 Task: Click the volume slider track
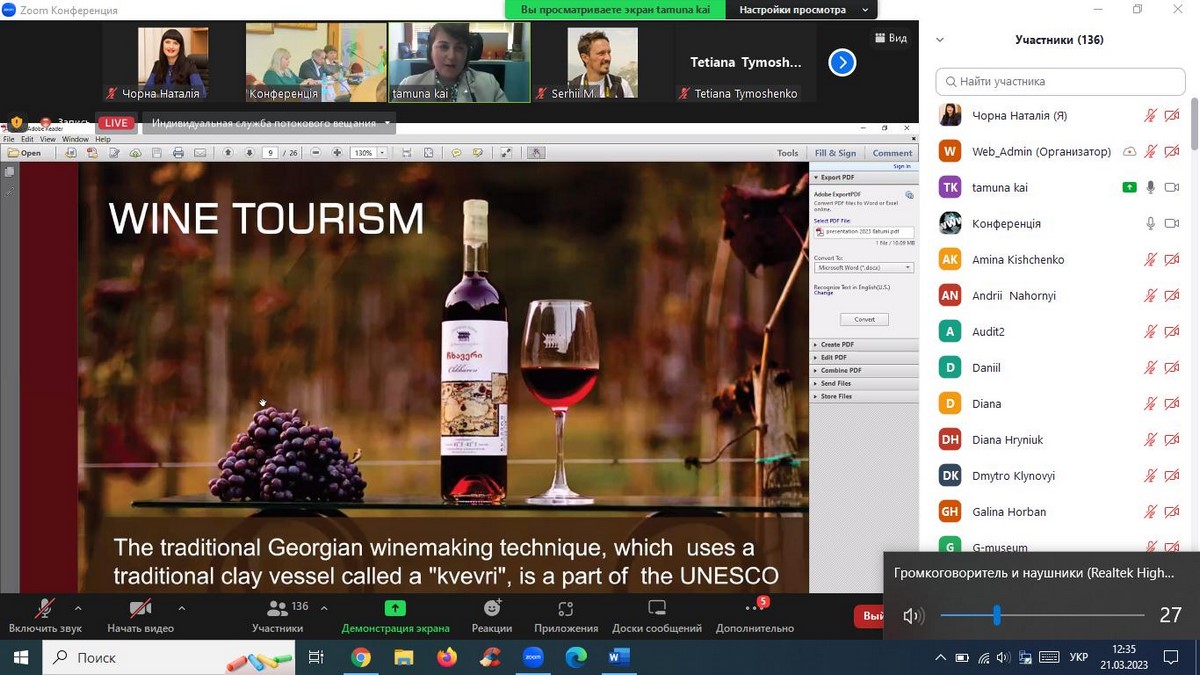(x=1070, y=615)
